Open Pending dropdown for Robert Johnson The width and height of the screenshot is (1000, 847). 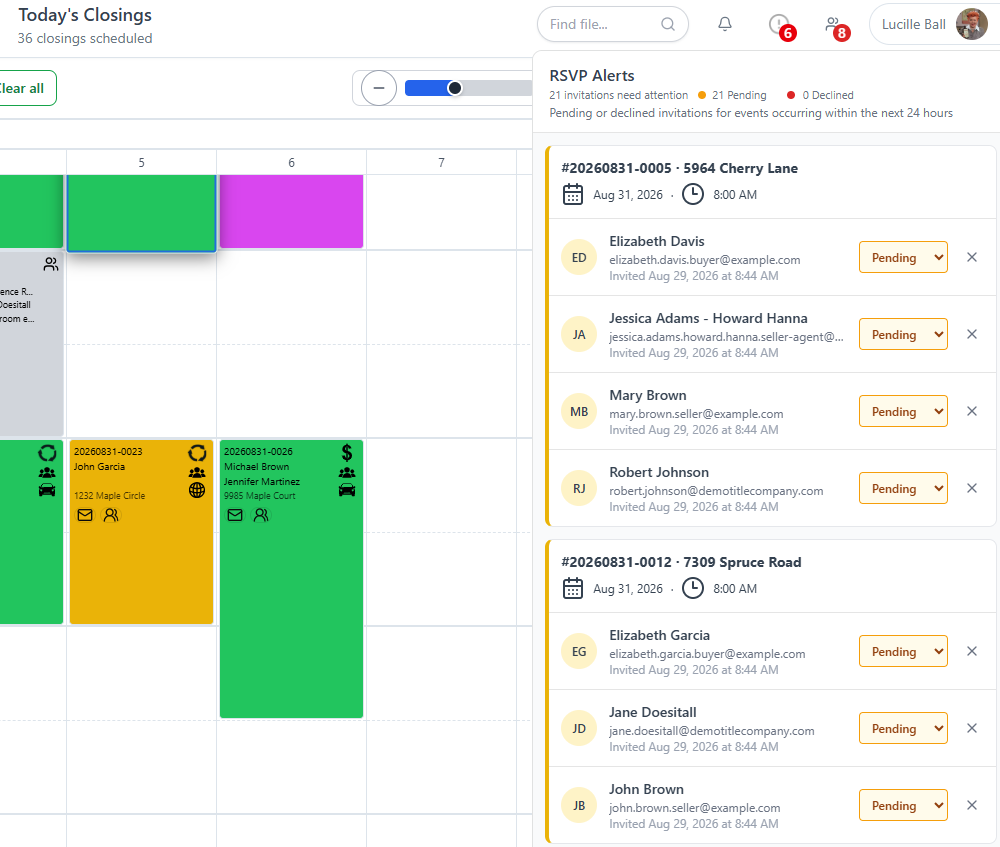coord(902,488)
